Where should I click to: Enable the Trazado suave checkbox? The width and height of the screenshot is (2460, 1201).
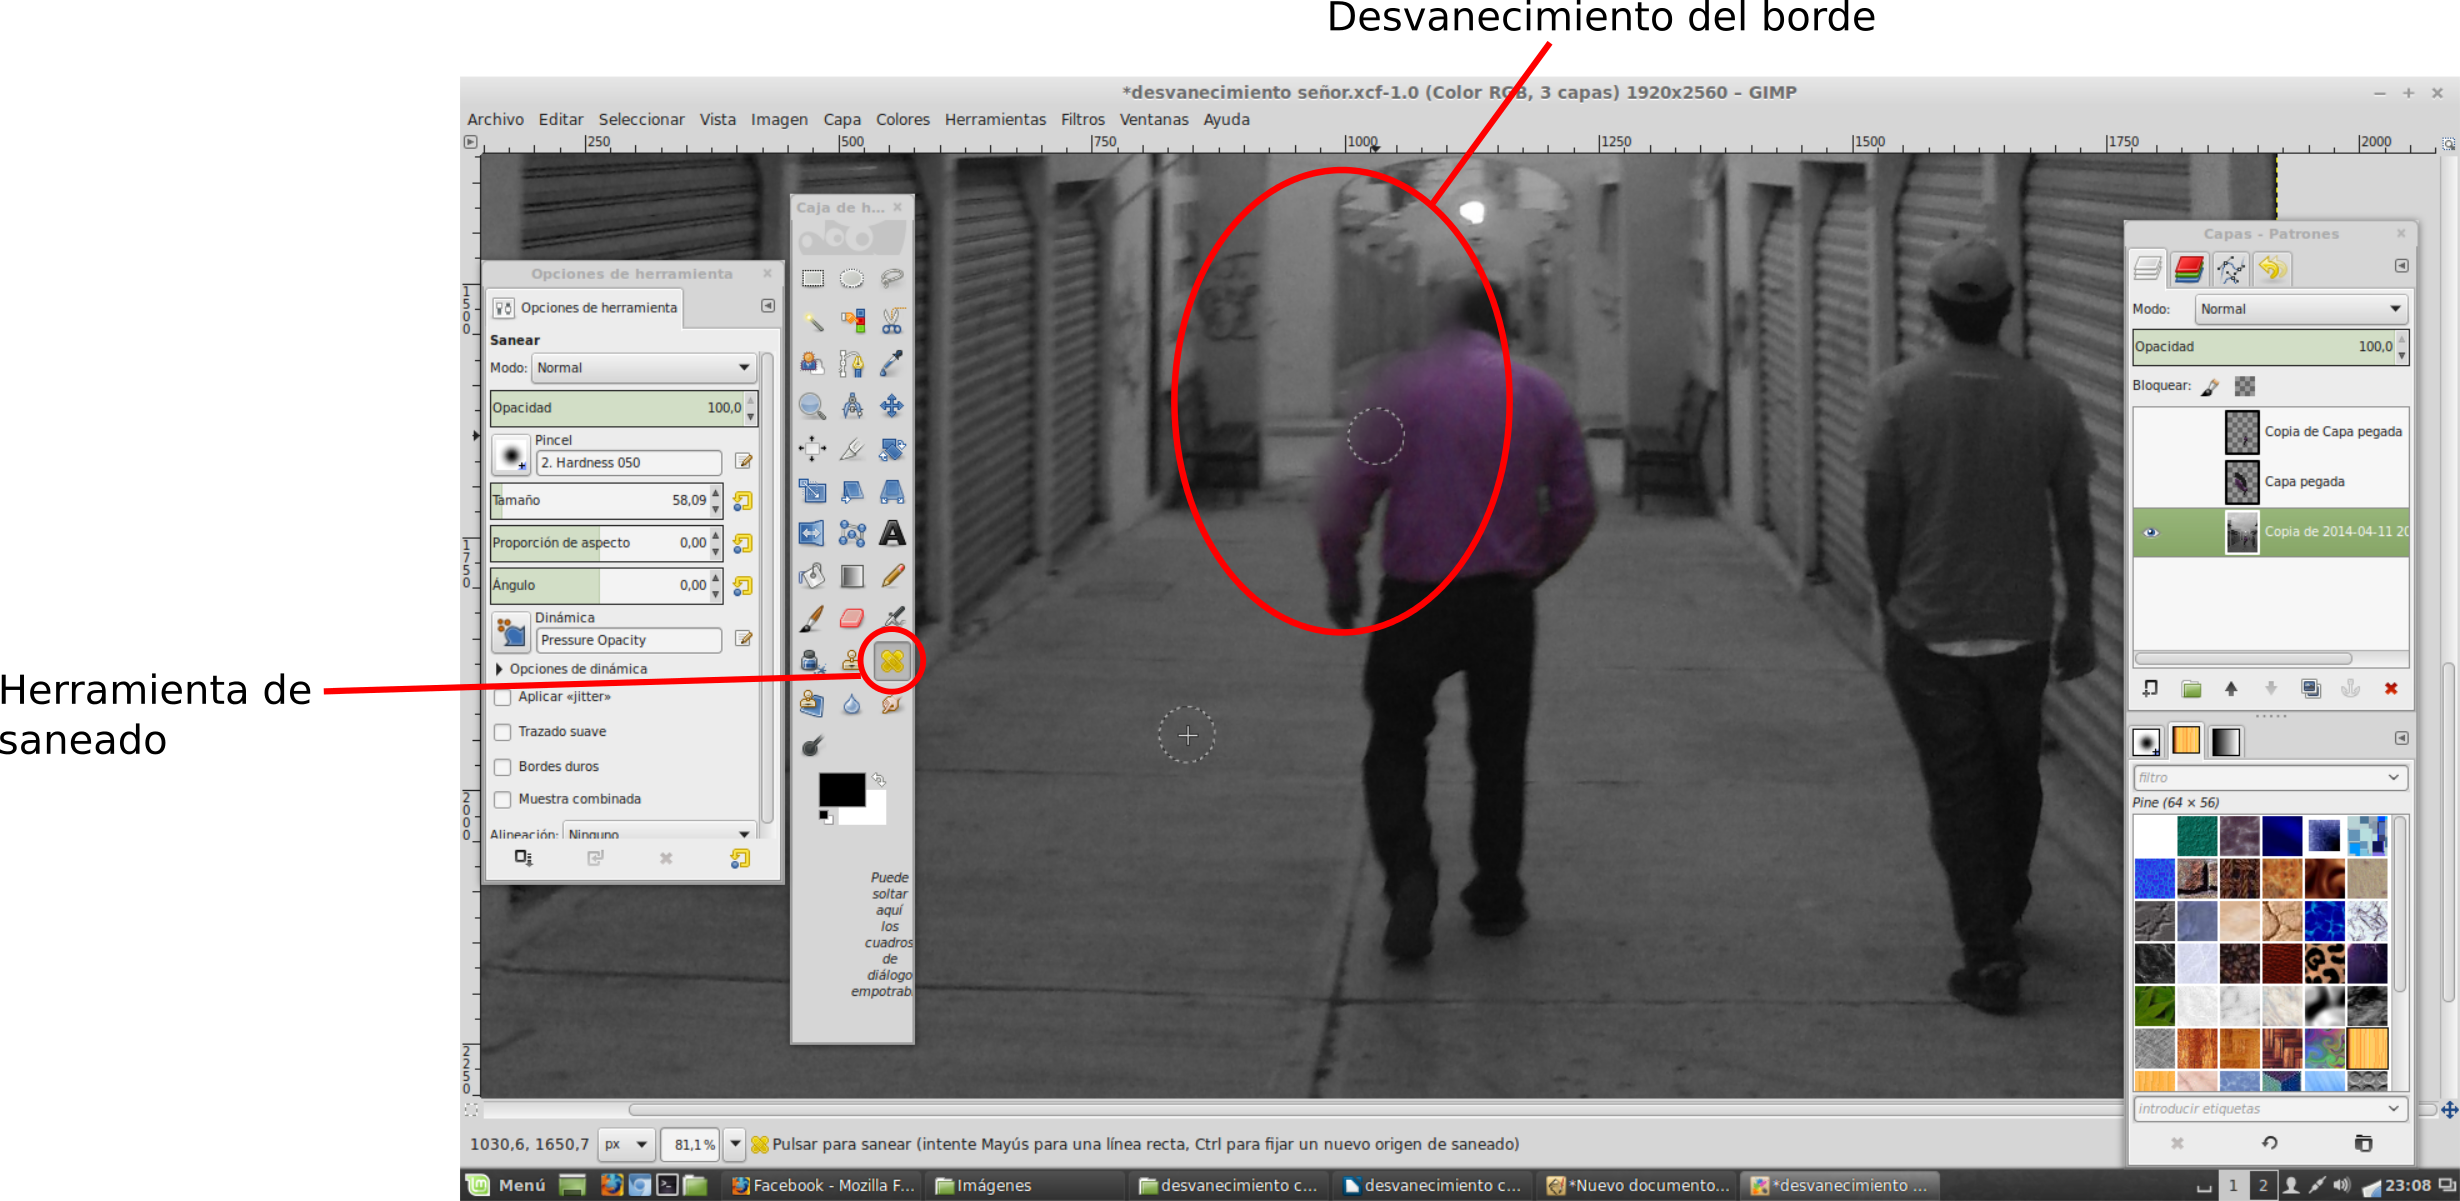coord(503,731)
